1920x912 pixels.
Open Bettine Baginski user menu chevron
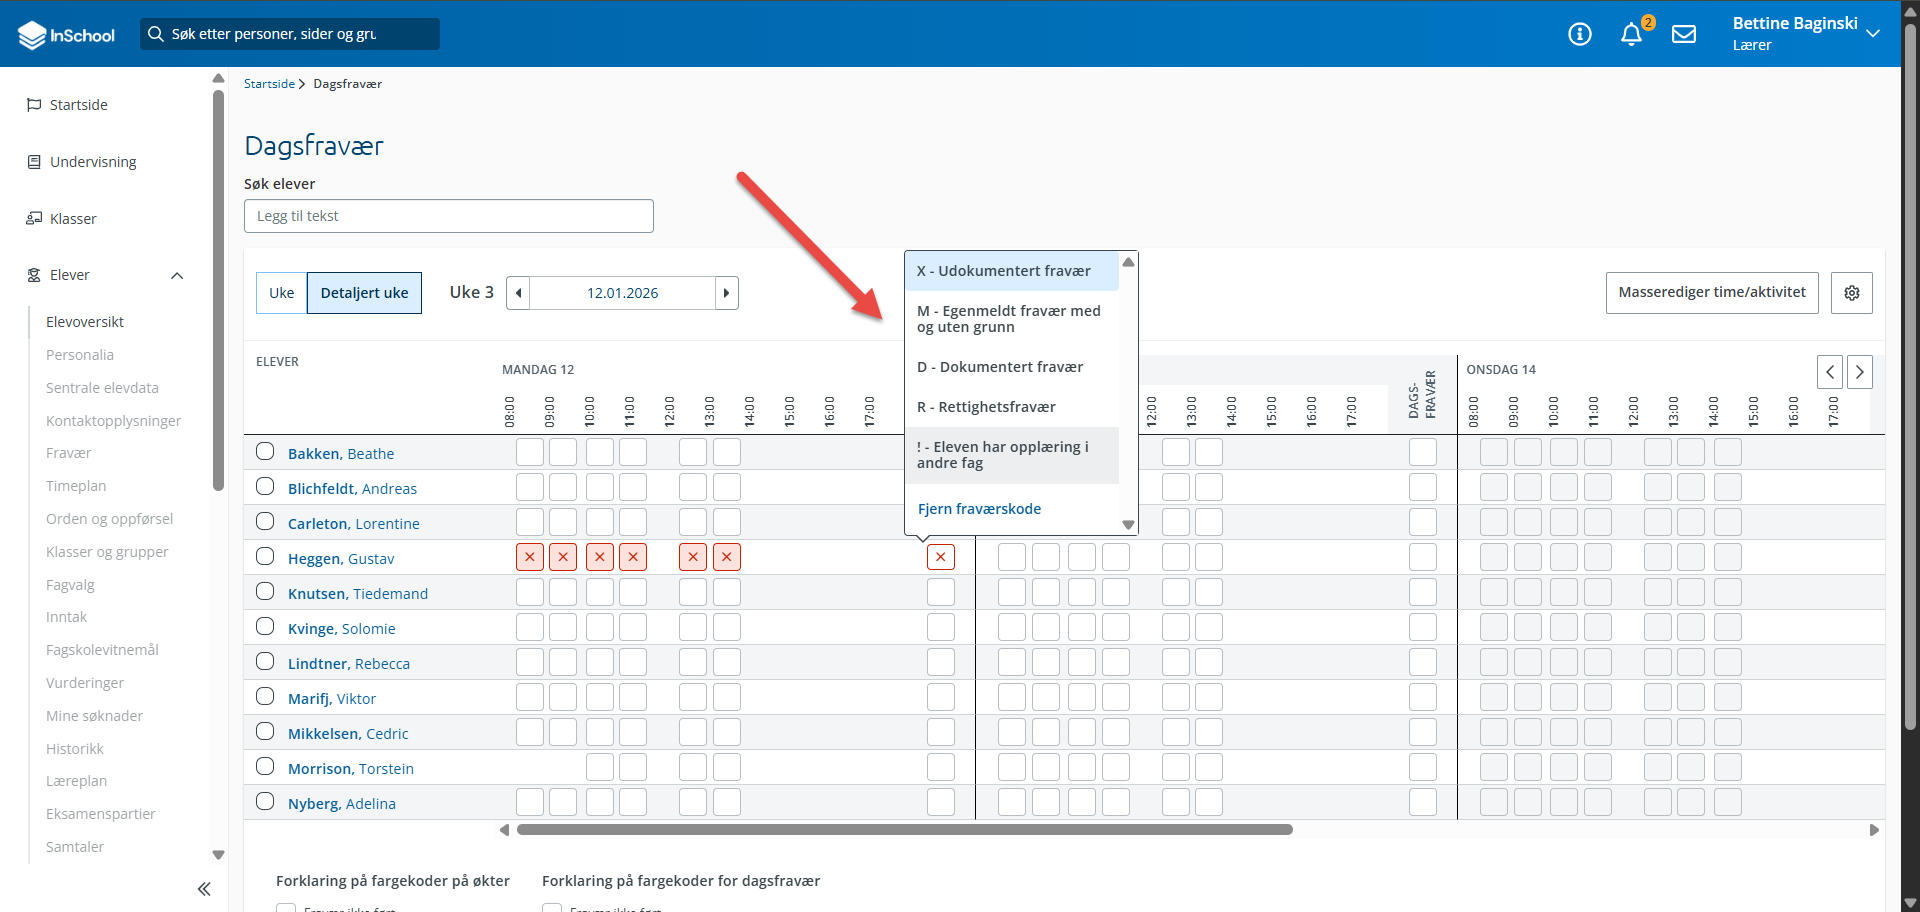coord(1873,33)
